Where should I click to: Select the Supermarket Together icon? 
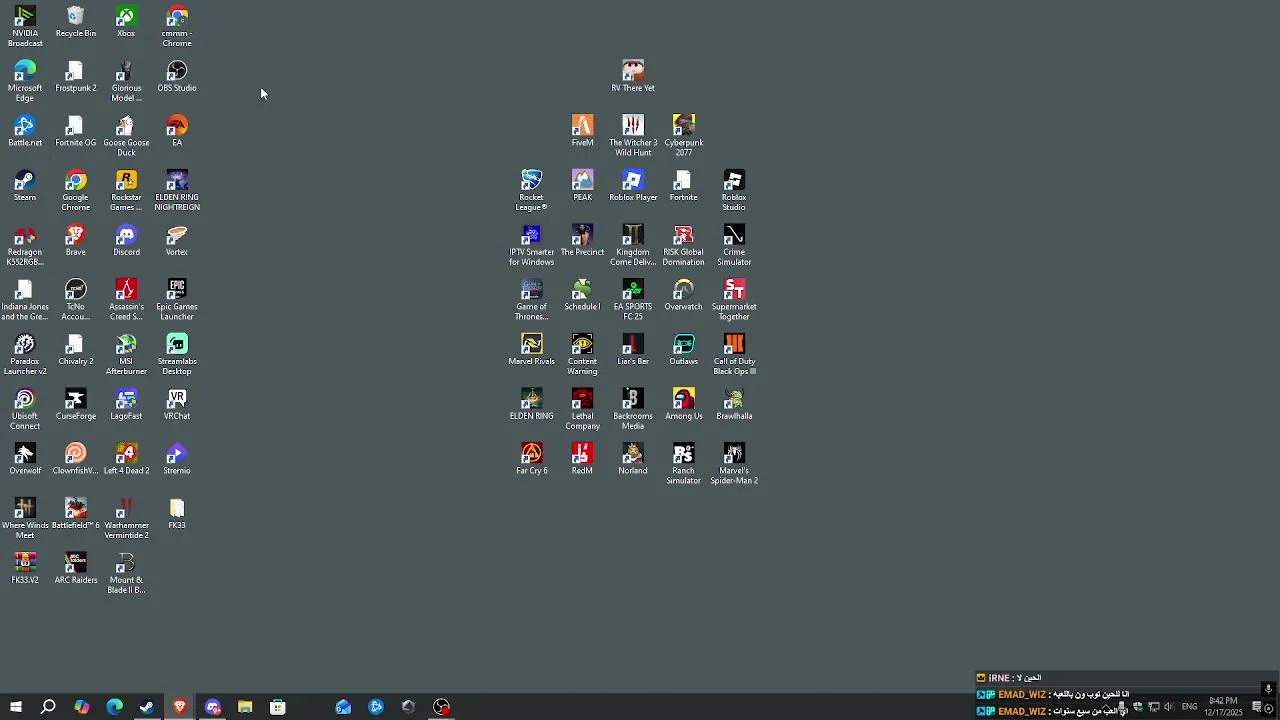pyautogui.click(x=734, y=300)
